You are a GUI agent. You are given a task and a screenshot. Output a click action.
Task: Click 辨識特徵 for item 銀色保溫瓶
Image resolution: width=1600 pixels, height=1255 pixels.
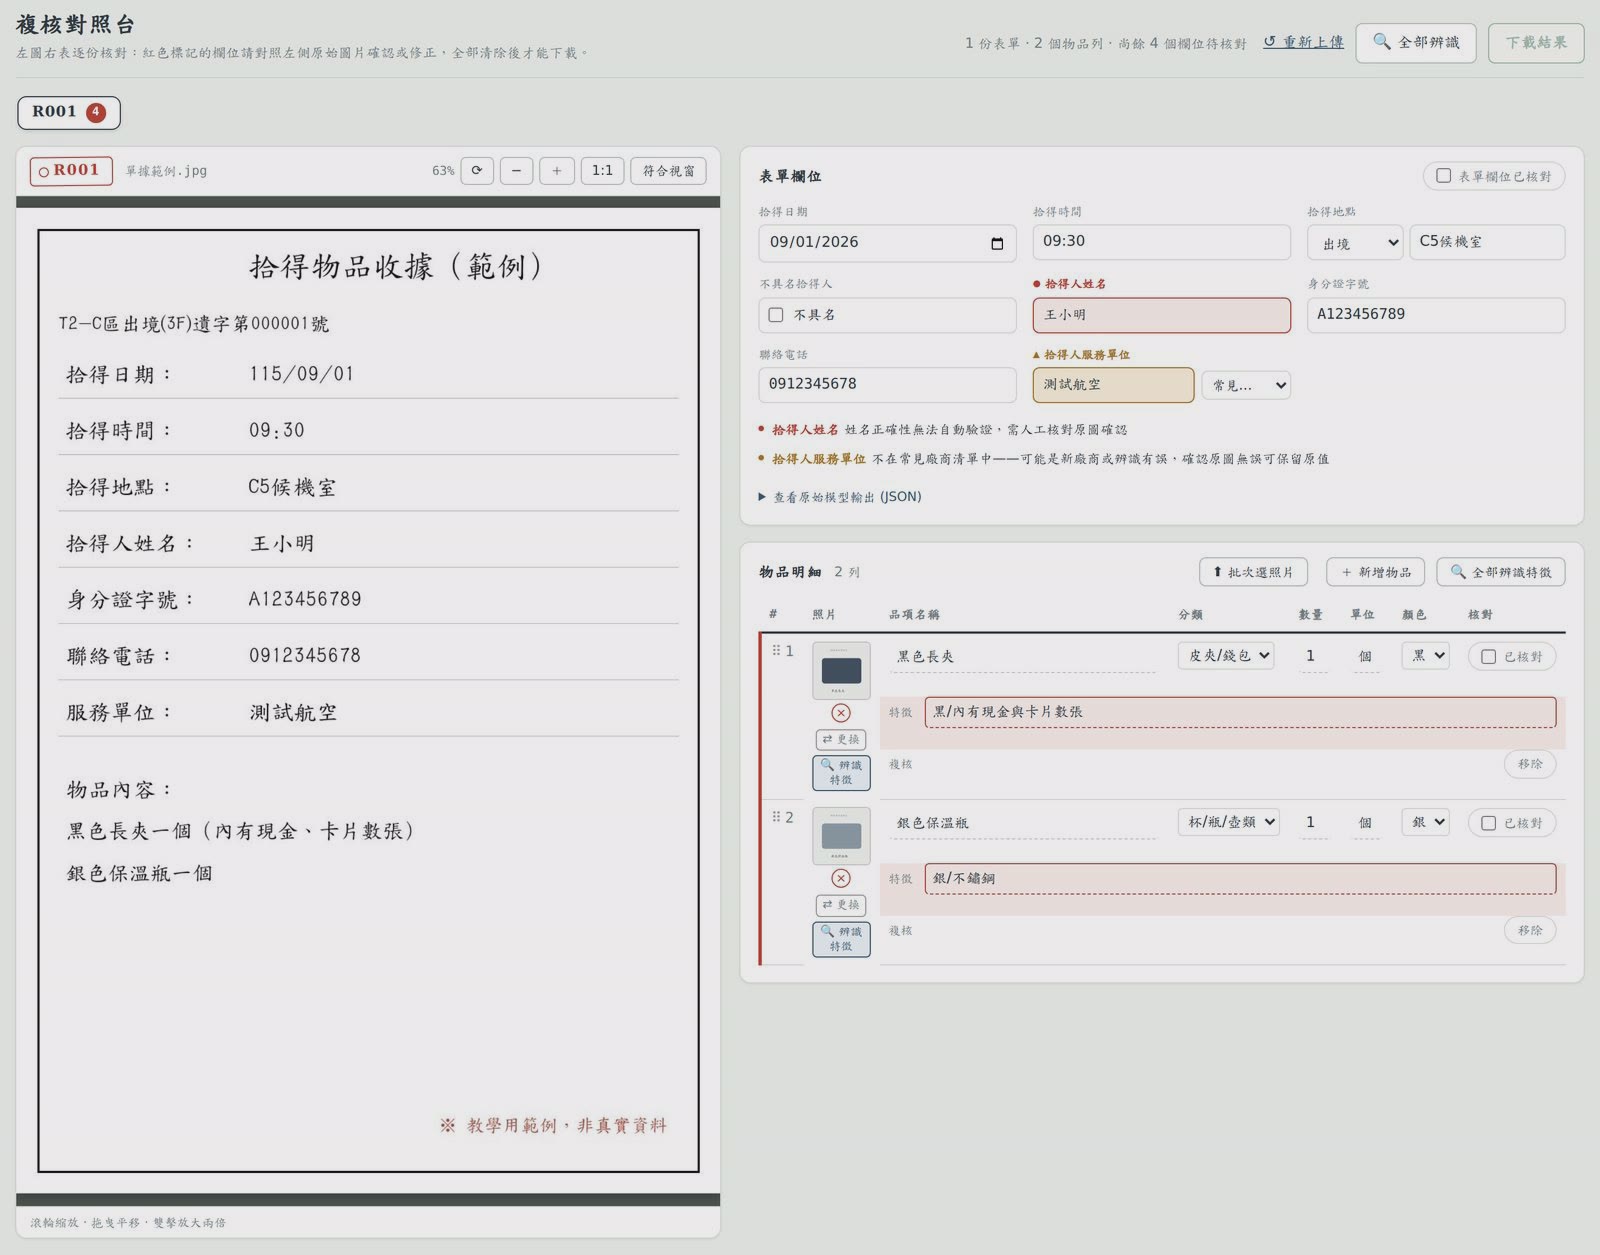[x=841, y=939]
